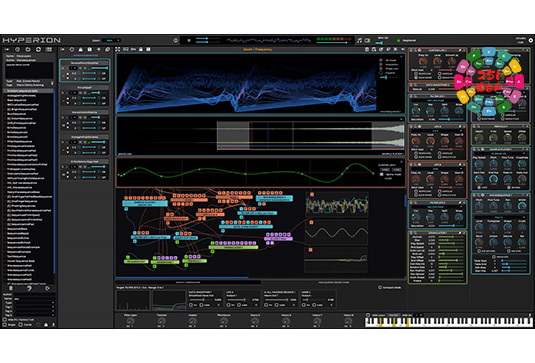Adjust the first layer's volume slider
This screenshot has height=363, width=535.
(x=99, y=68)
